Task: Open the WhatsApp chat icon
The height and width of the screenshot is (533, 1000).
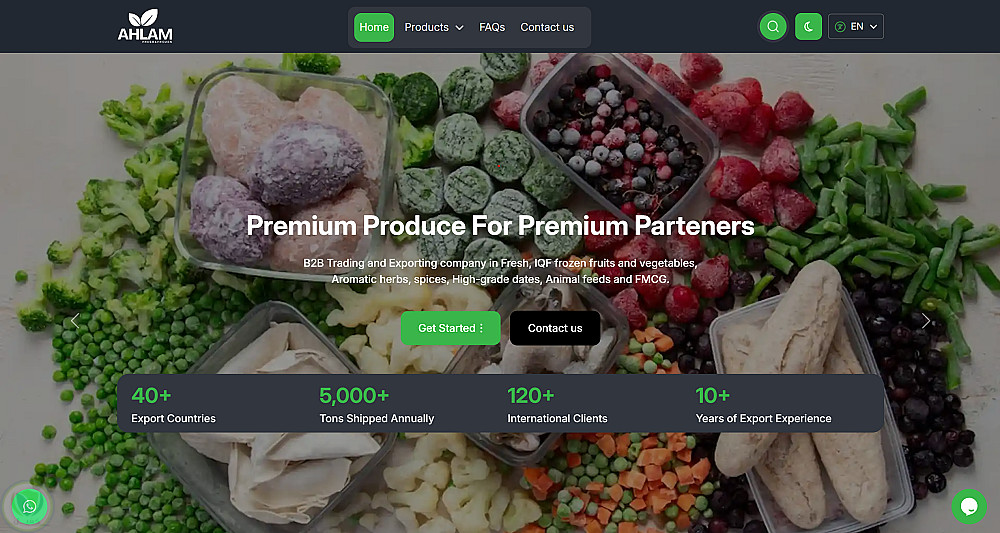Action: click(x=29, y=506)
